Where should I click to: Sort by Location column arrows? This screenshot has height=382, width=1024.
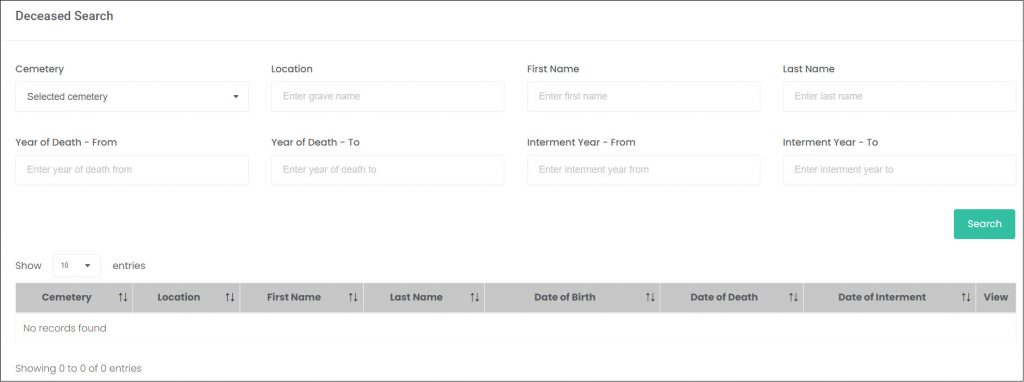(230, 298)
